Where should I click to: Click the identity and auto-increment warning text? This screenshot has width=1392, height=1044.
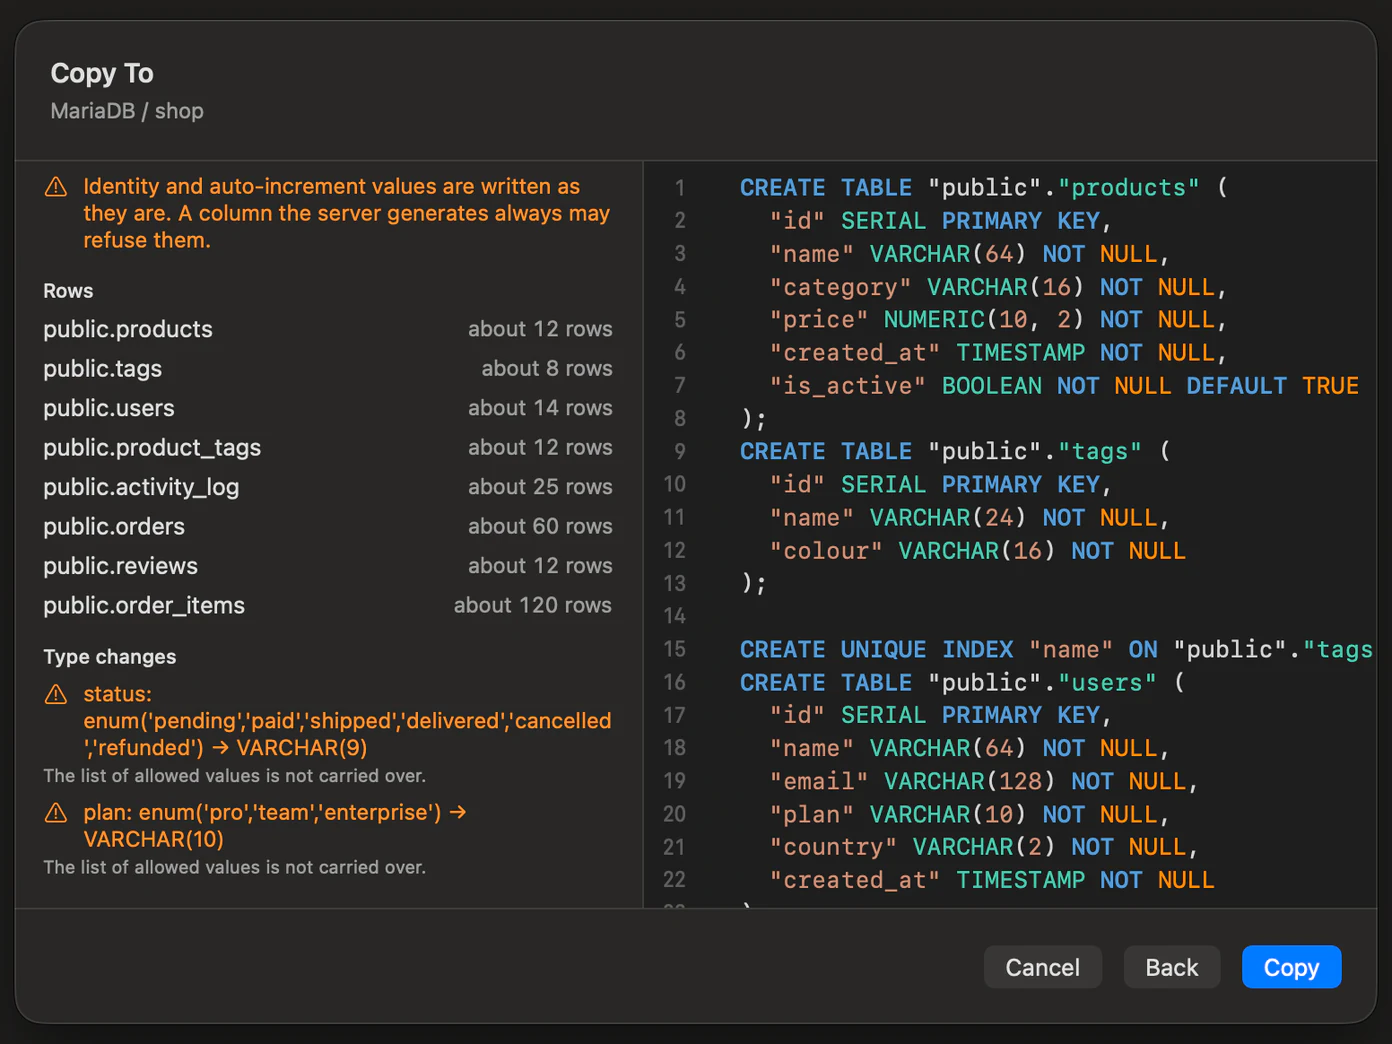pyautogui.click(x=346, y=213)
